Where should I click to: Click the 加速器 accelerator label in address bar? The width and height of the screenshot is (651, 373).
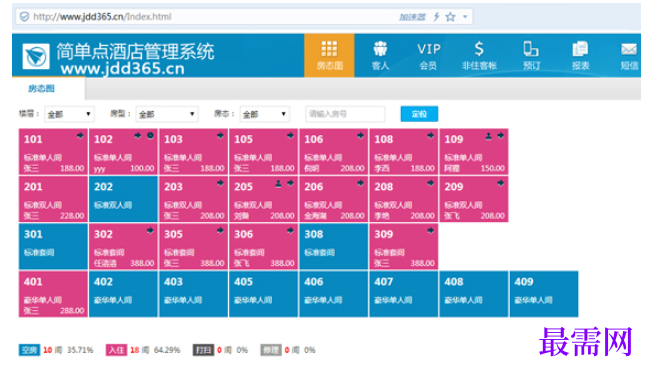(412, 17)
